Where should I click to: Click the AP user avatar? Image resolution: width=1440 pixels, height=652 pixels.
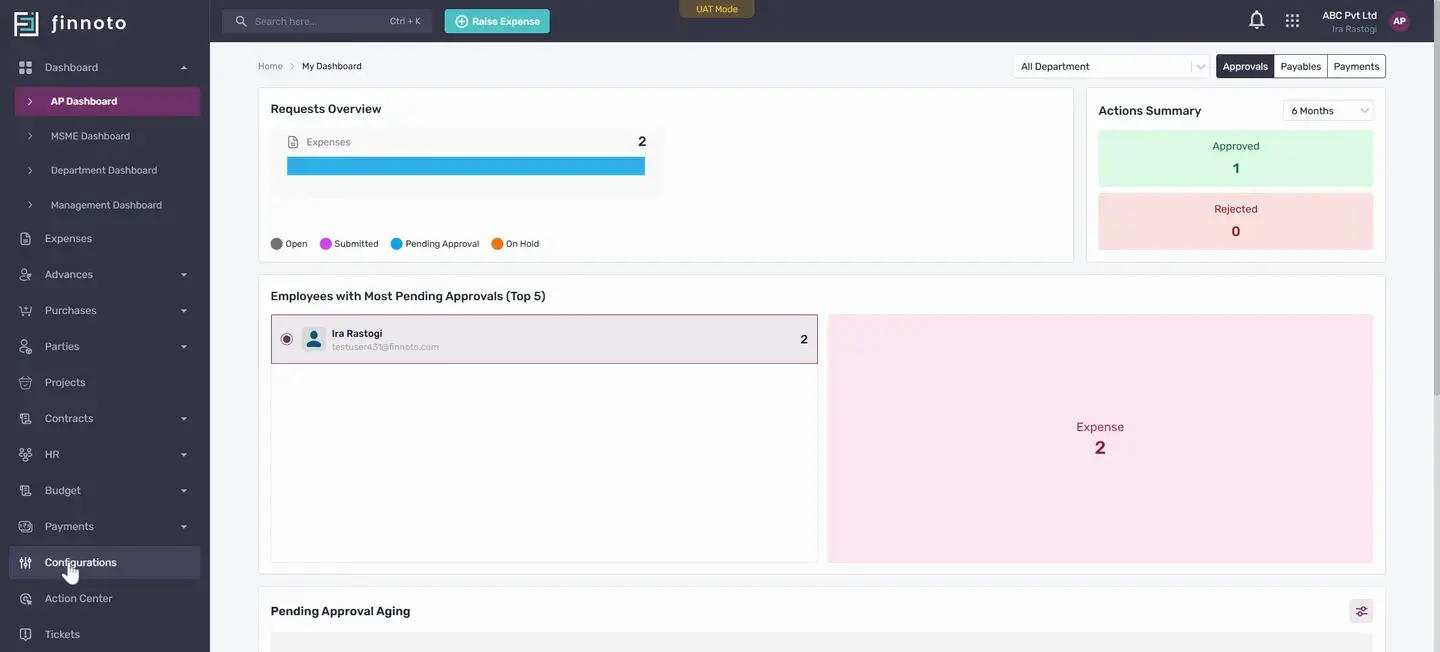click(1399, 21)
